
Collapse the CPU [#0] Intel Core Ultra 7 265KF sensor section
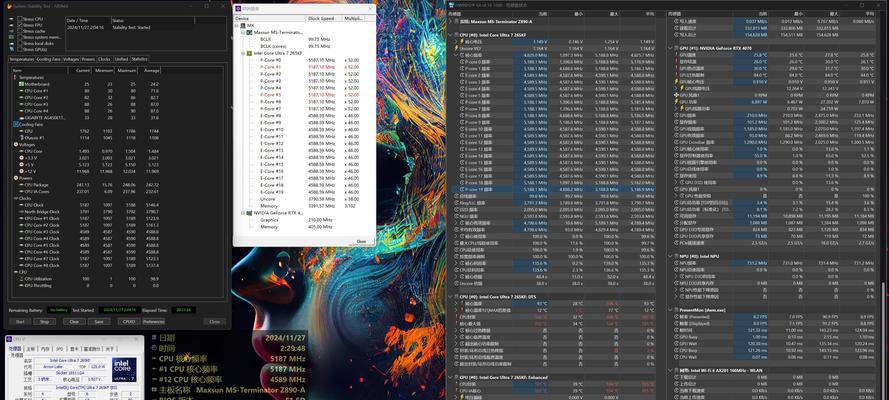pyautogui.click(x=451, y=35)
